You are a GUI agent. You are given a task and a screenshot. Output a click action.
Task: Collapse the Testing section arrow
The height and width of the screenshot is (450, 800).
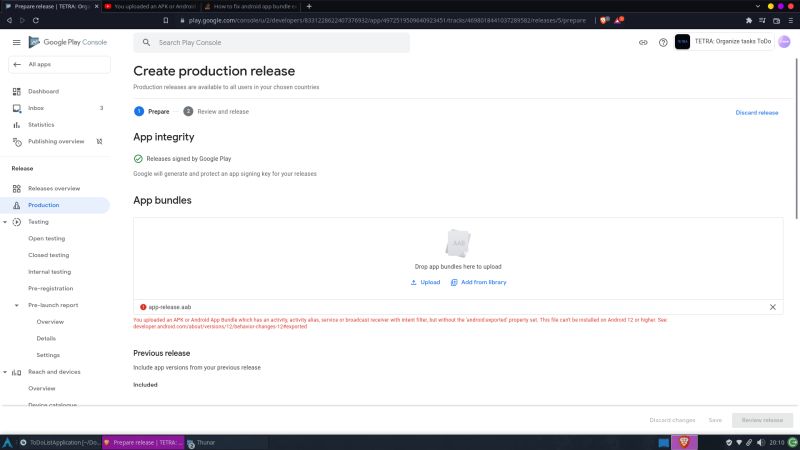(5, 222)
